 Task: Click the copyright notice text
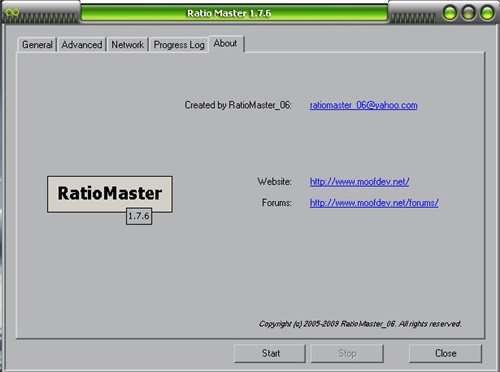click(x=360, y=324)
